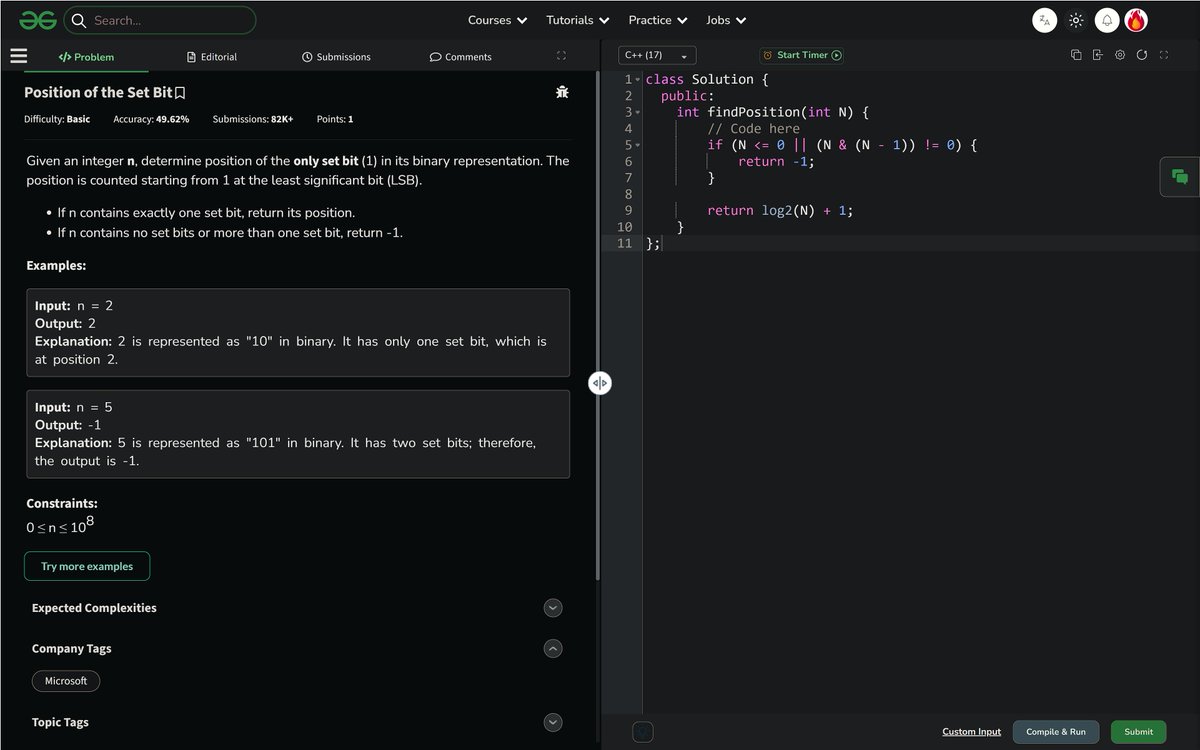Click the GeeksforGeeks logo
This screenshot has height=750, width=1200.
(37, 20)
